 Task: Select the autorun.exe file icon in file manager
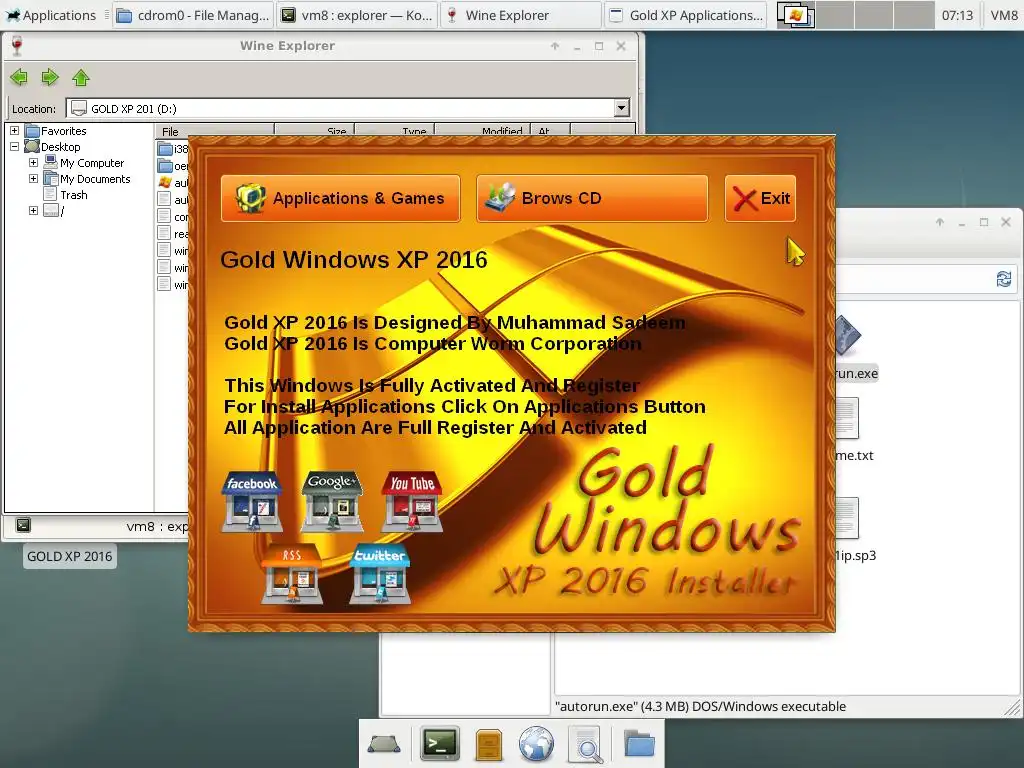tap(849, 336)
